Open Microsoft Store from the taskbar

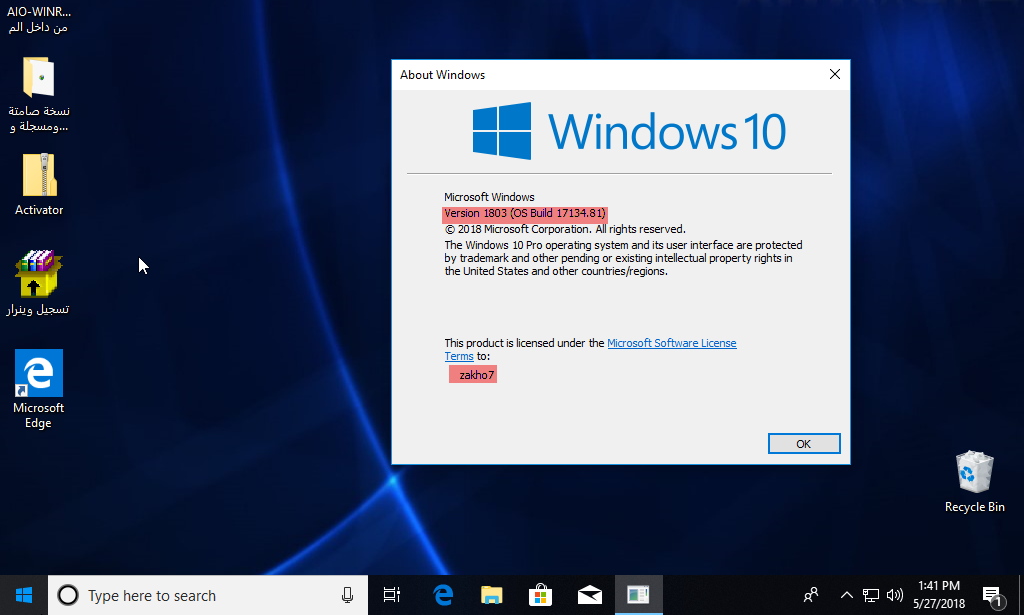point(540,595)
